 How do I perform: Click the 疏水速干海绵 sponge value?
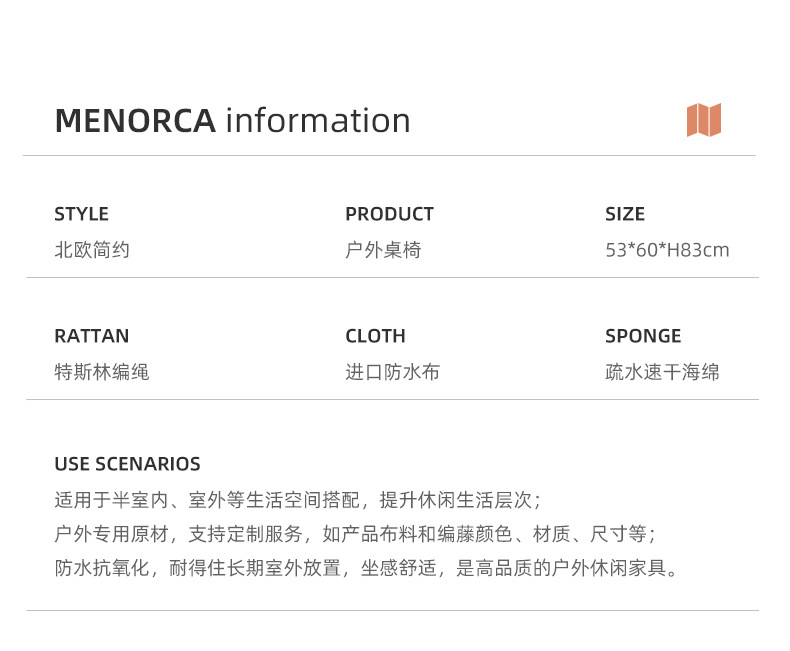click(x=662, y=372)
